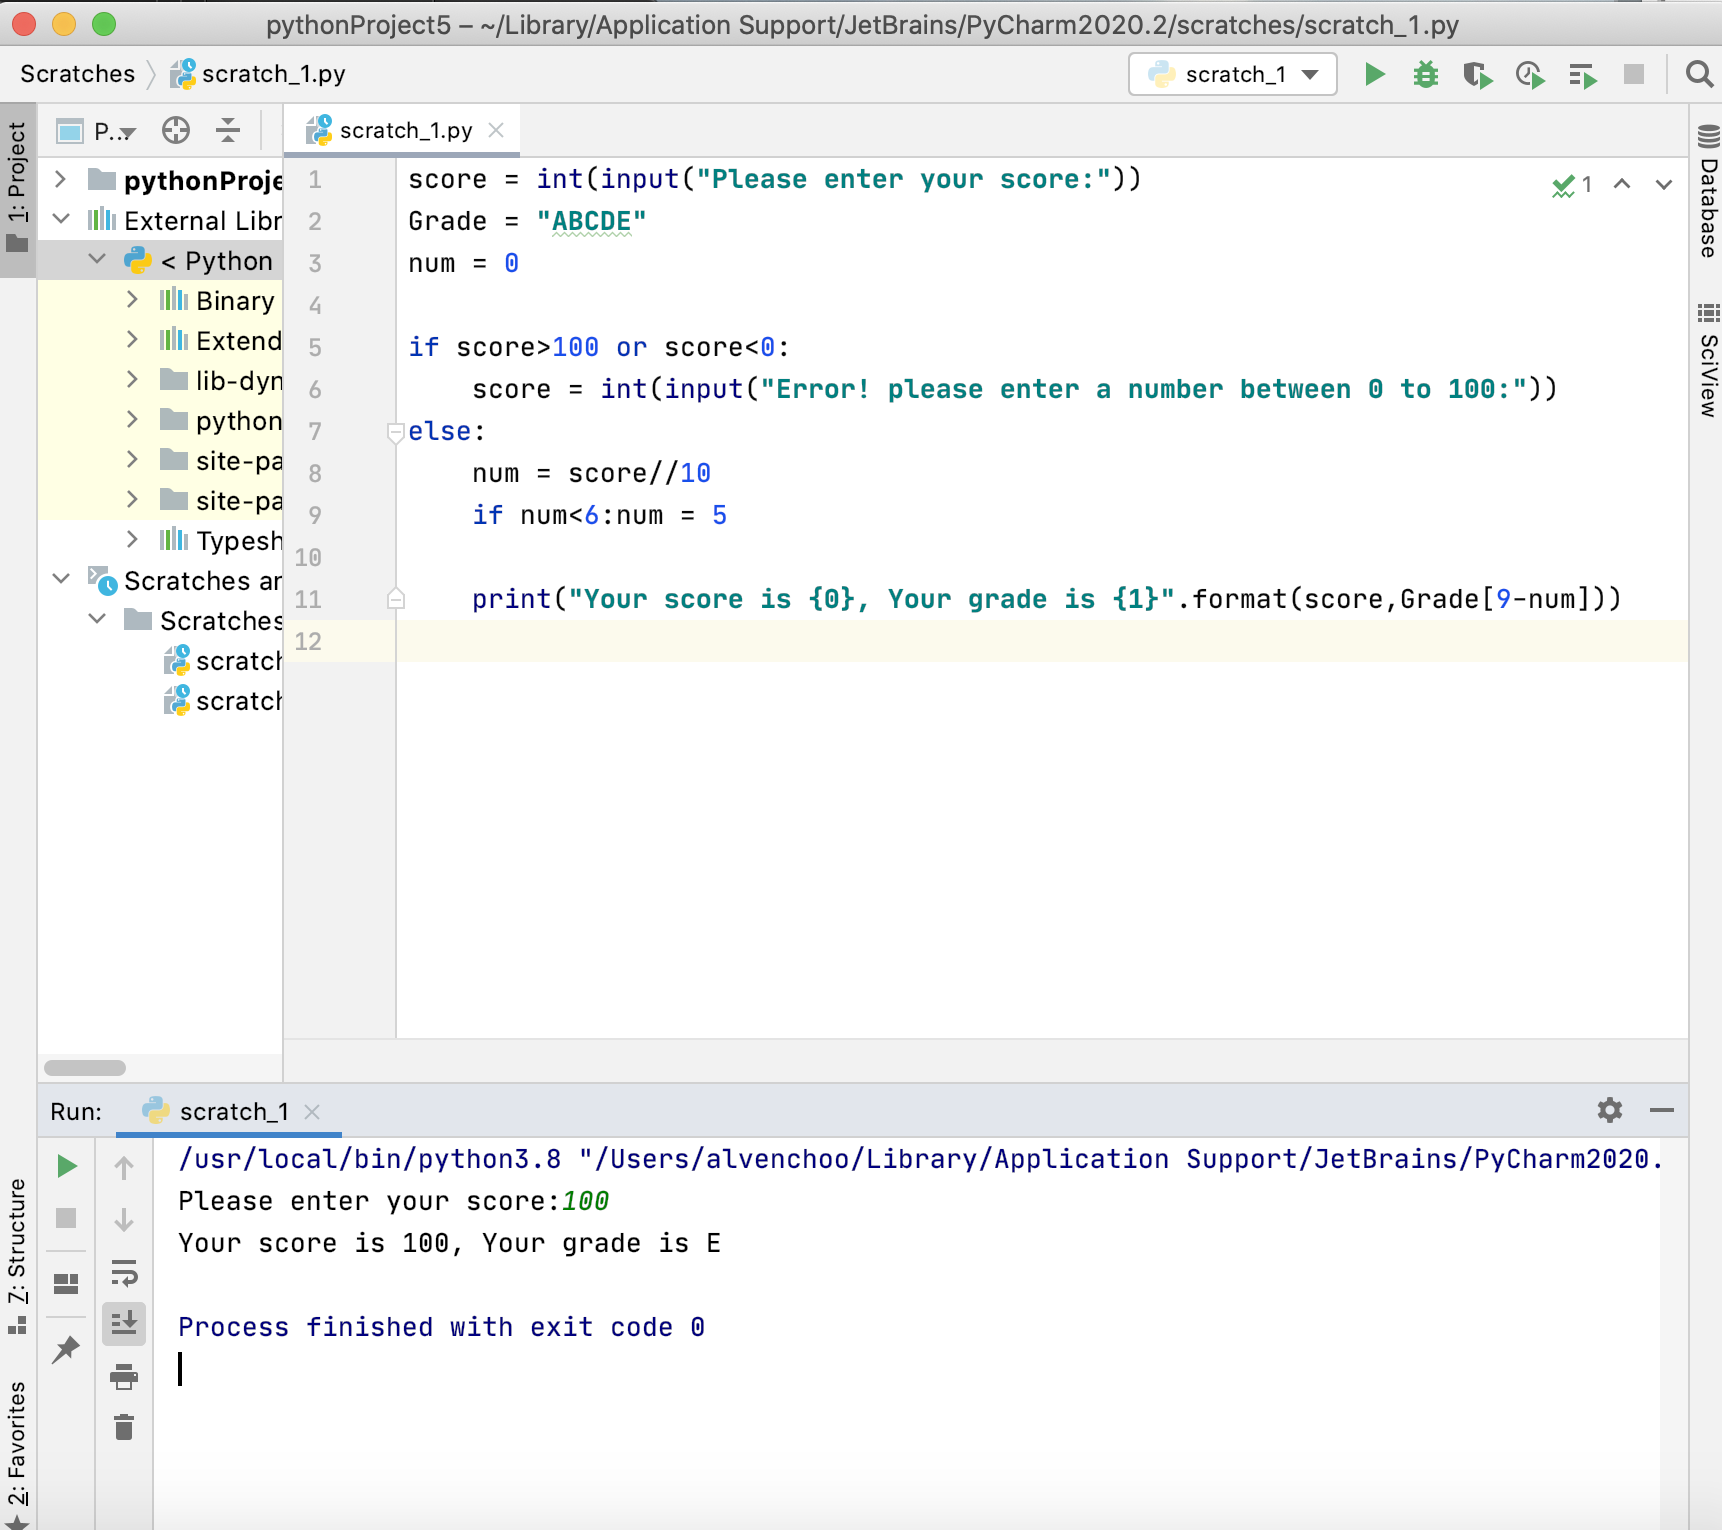The image size is (1722, 1530).
Task: Expand the Extended Definitions node
Action: 132,339
